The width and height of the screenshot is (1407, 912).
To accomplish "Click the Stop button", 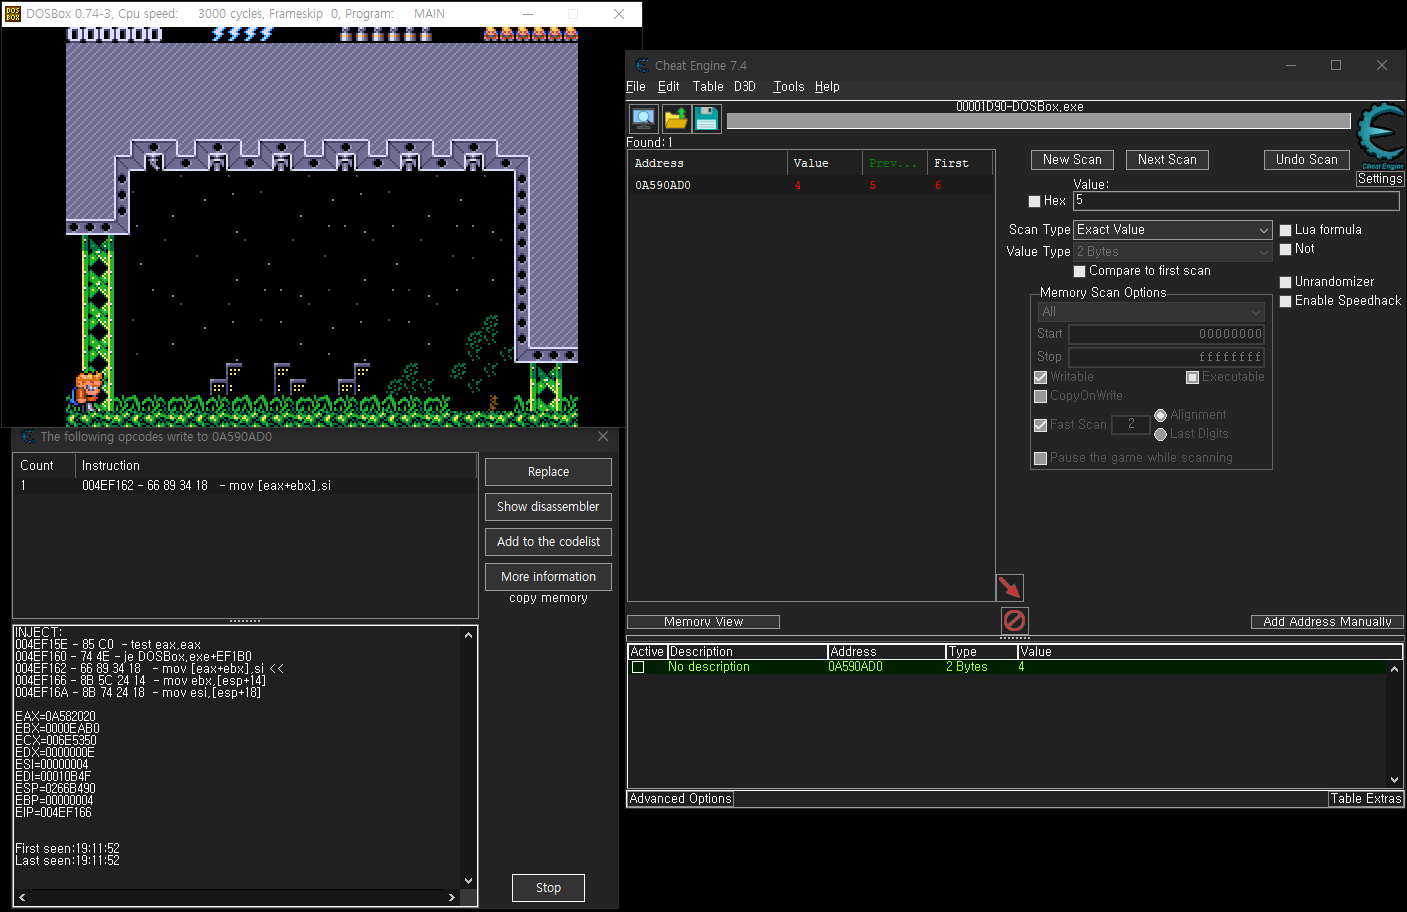I will point(548,888).
